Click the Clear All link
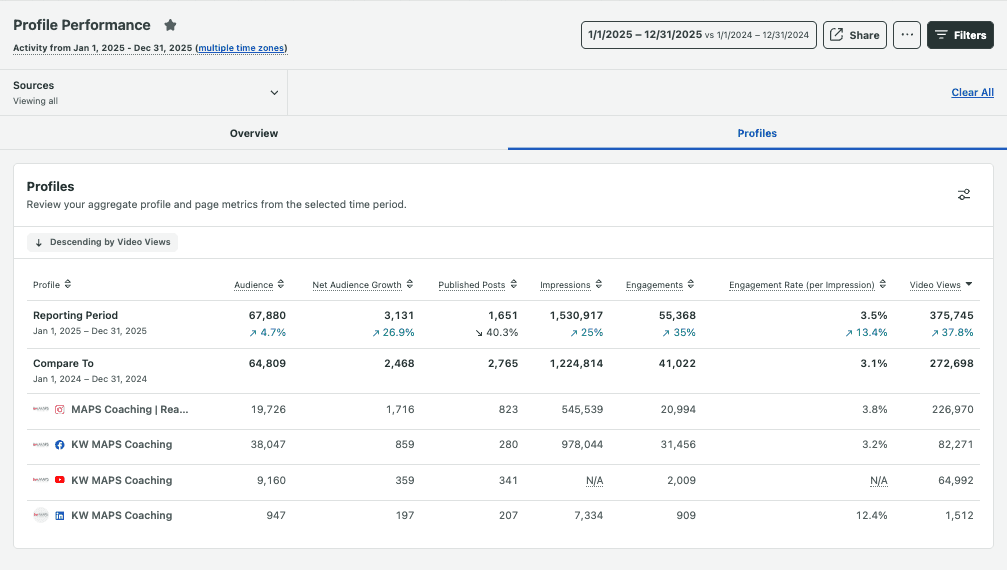The width and height of the screenshot is (1007, 570). click(972, 93)
